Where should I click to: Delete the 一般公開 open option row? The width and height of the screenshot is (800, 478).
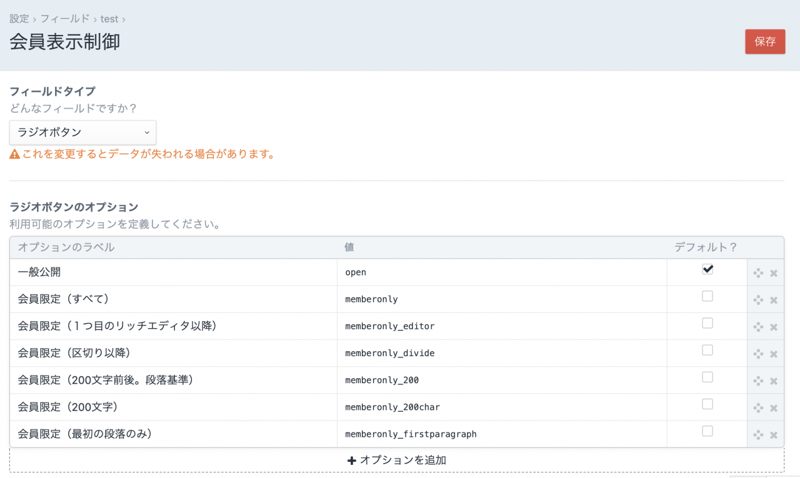tap(774, 273)
